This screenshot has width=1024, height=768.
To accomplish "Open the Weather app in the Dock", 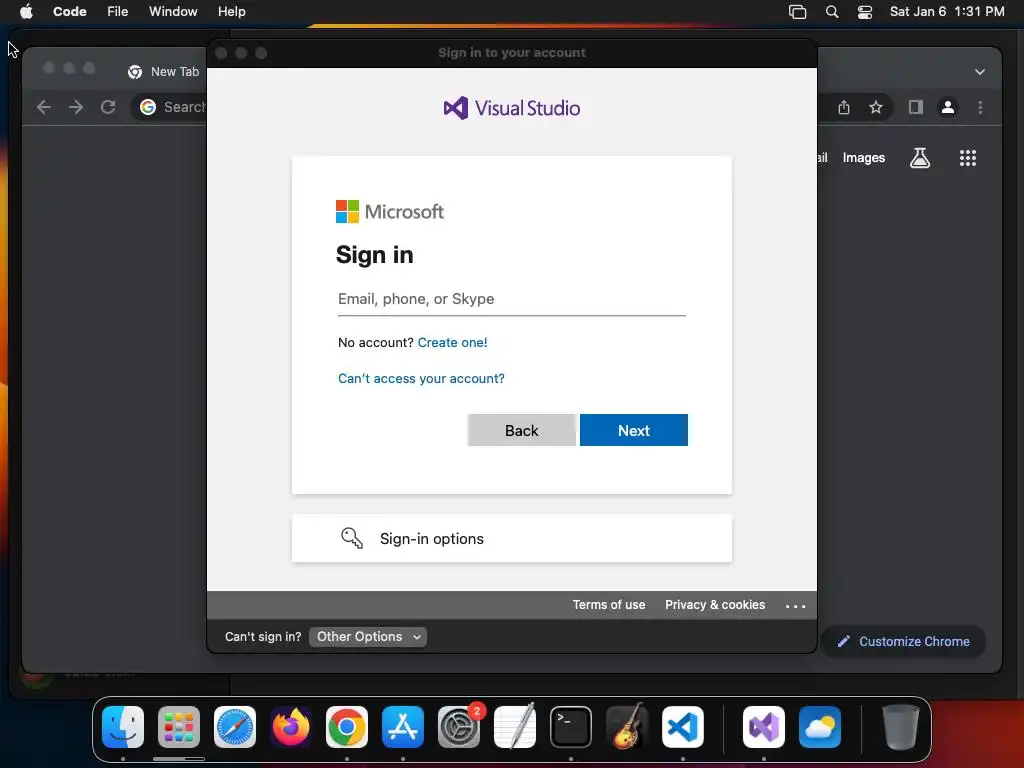I will click(x=820, y=727).
